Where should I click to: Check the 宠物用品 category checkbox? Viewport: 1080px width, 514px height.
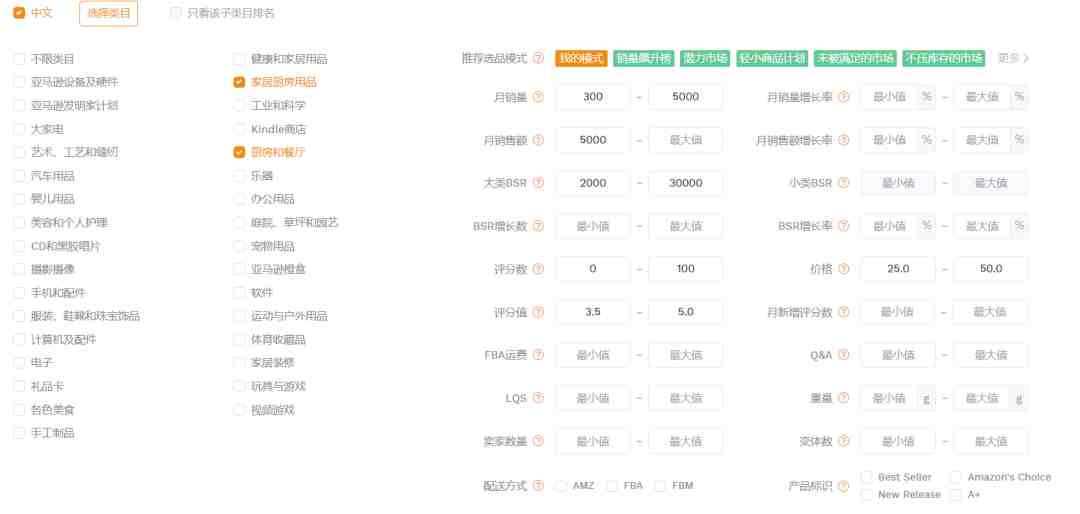click(239, 246)
